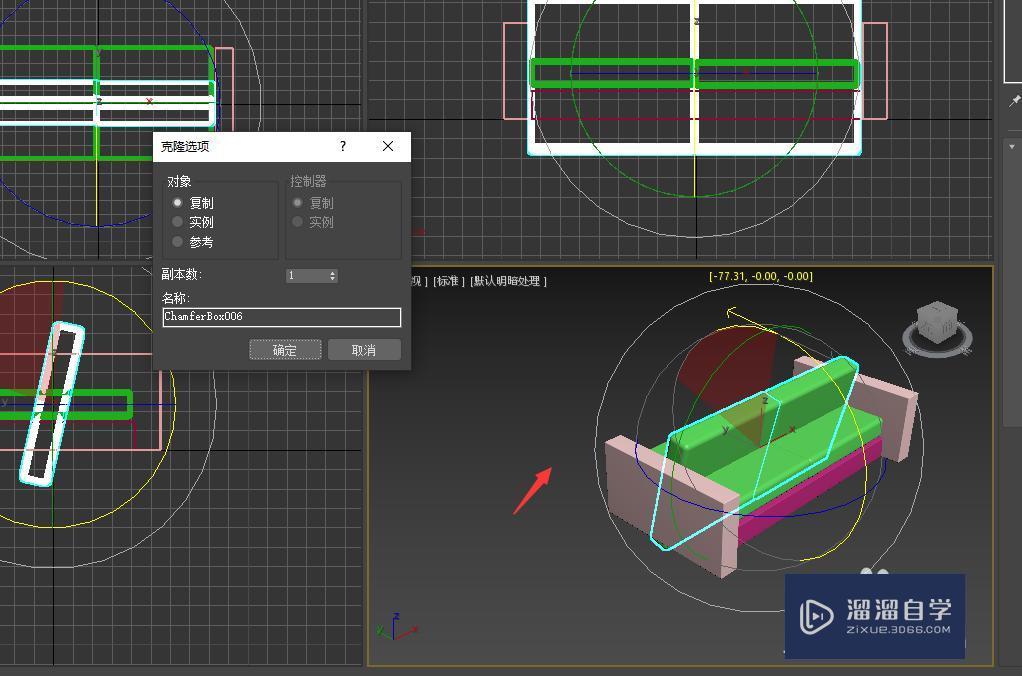
Task: Click the help question mark in the clone dialog
Action: click(343, 146)
